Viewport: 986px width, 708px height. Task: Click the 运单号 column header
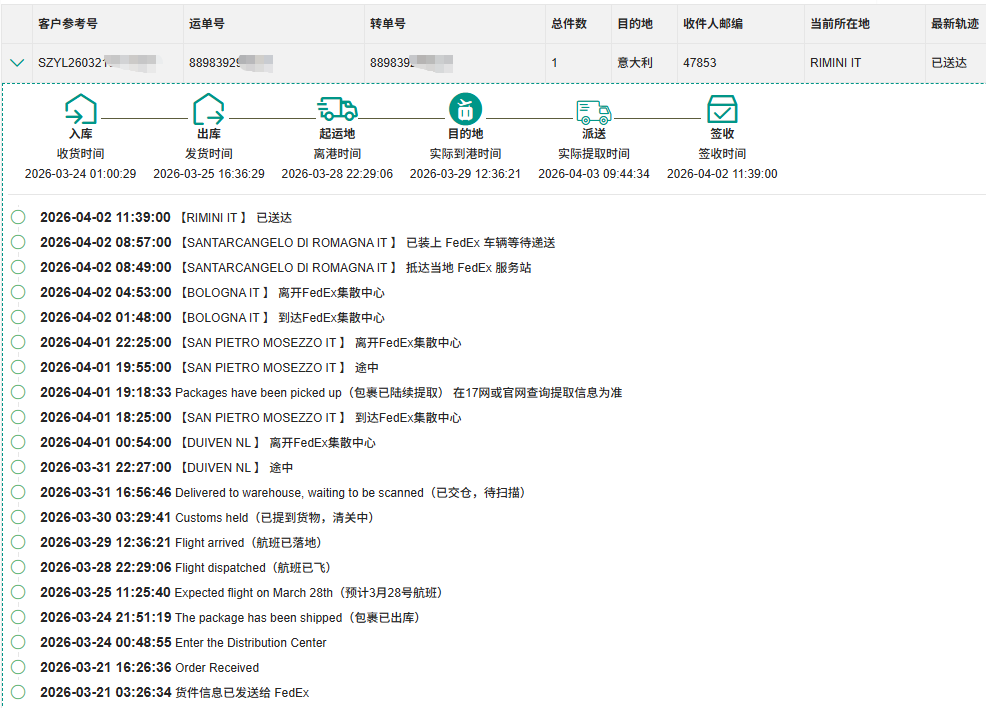click(x=207, y=23)
